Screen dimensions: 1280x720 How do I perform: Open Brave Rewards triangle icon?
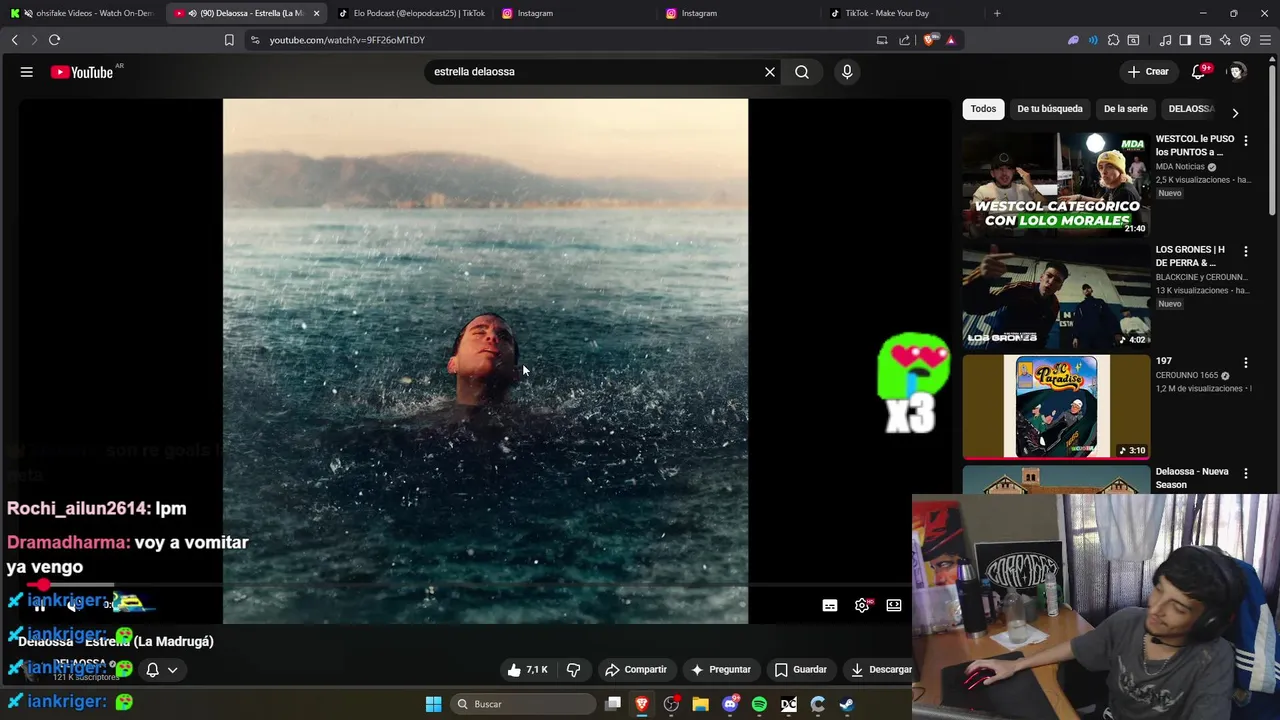pyautogui.click(x=951, y=40)
